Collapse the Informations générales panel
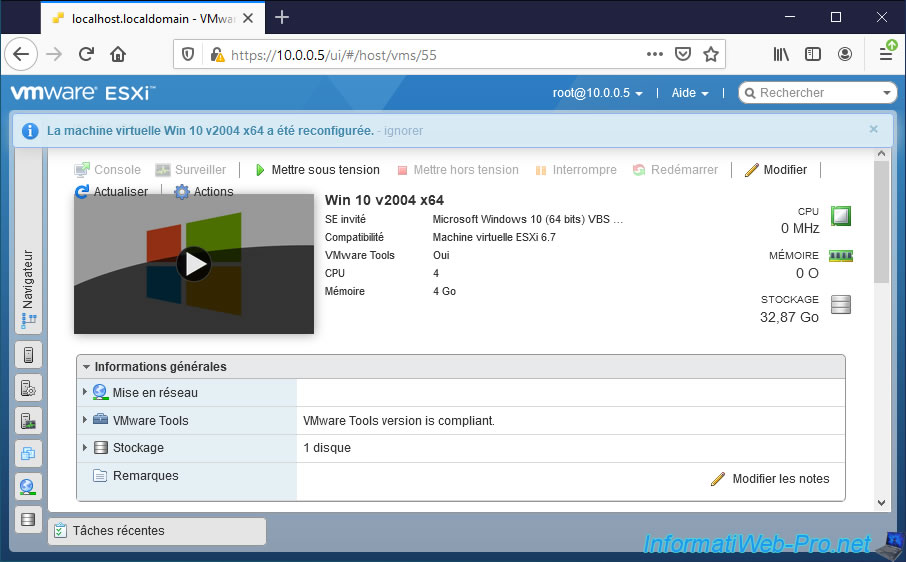This screenshot has height=562, width=906. click(x=87, y=367)
